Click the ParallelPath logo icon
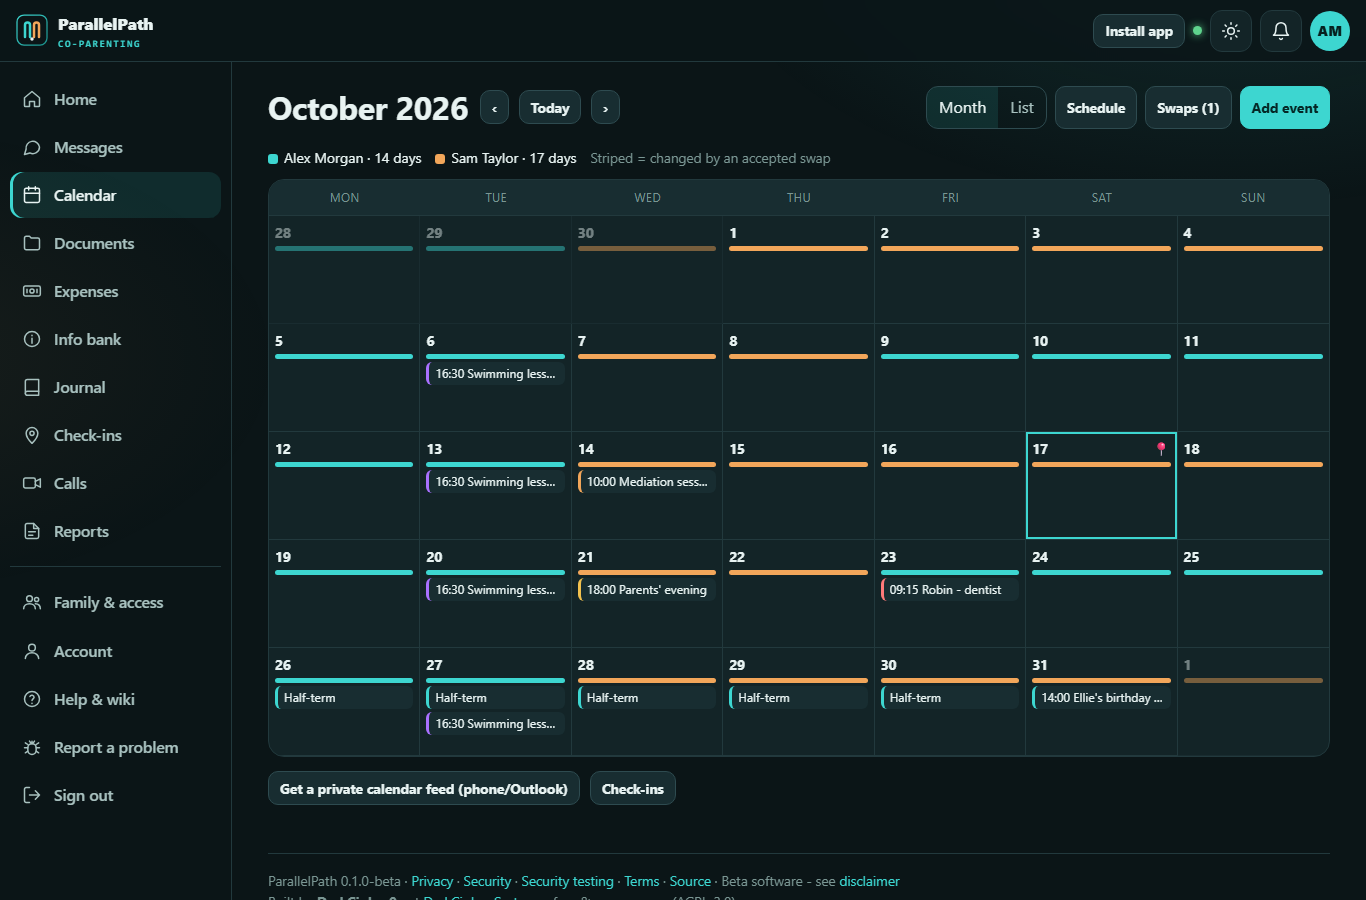Image resolution: width=1366 pixels, height=900 pixels. point(32,31)
